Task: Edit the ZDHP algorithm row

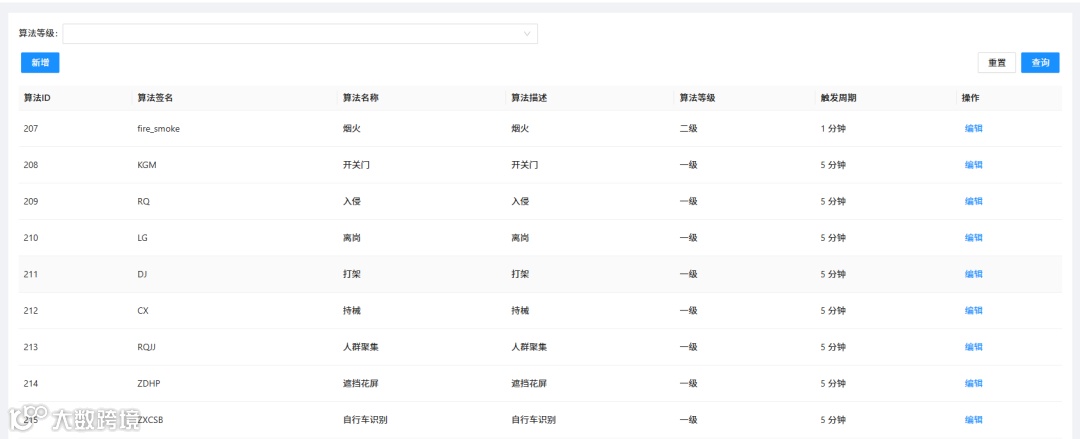Action: (973, 383)
